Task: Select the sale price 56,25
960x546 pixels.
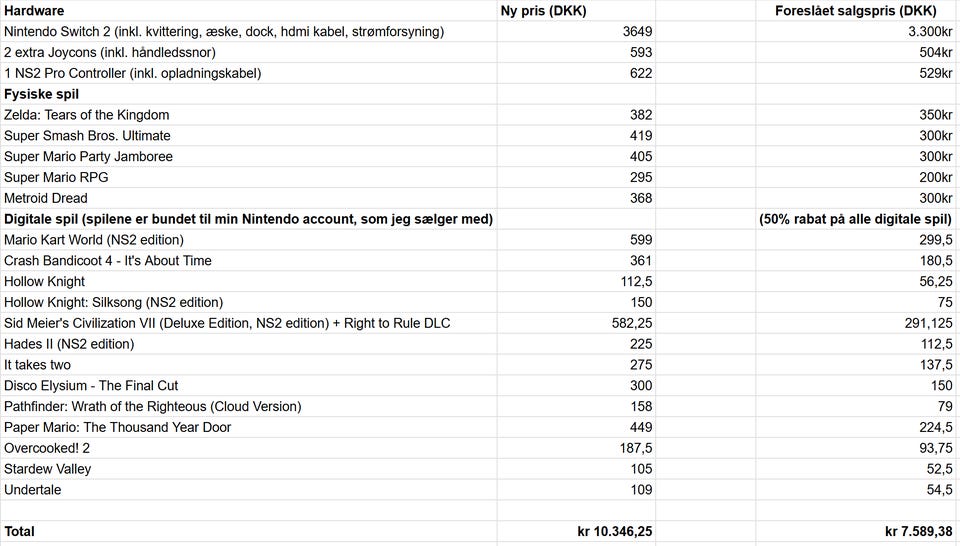Action: tap(857, 281)
